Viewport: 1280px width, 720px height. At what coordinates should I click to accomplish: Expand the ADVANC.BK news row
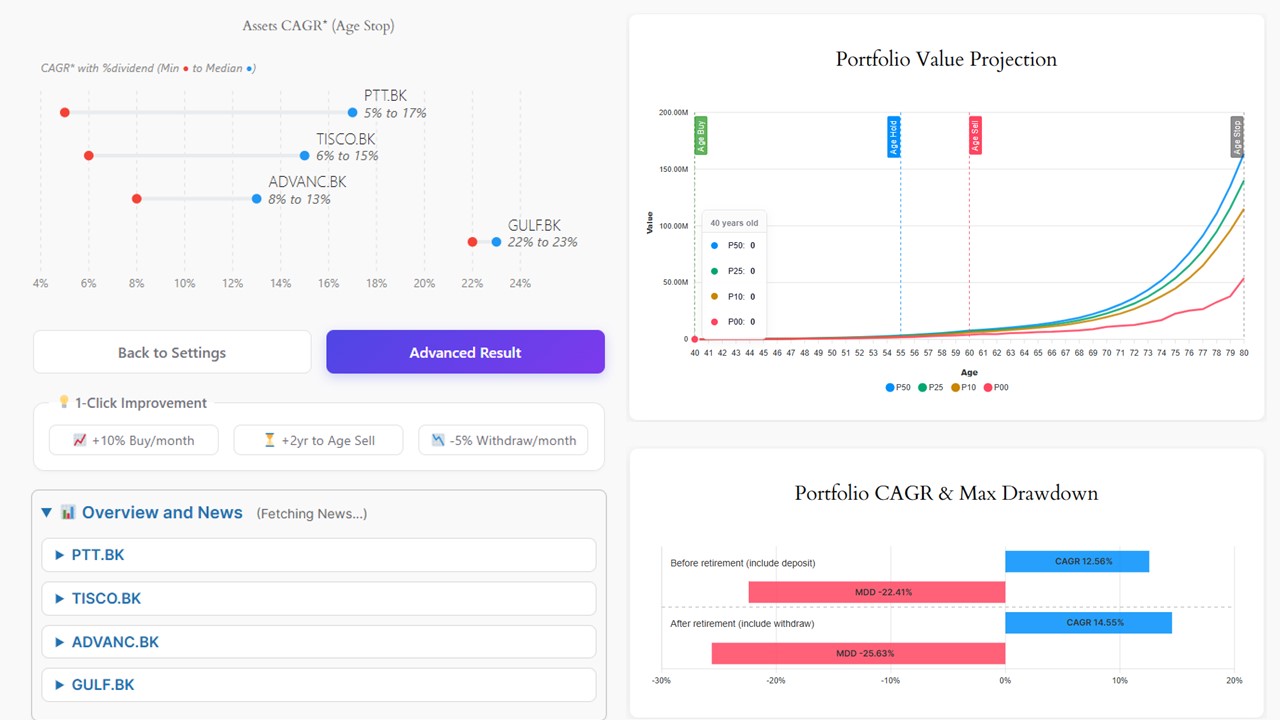coord(319,642)
